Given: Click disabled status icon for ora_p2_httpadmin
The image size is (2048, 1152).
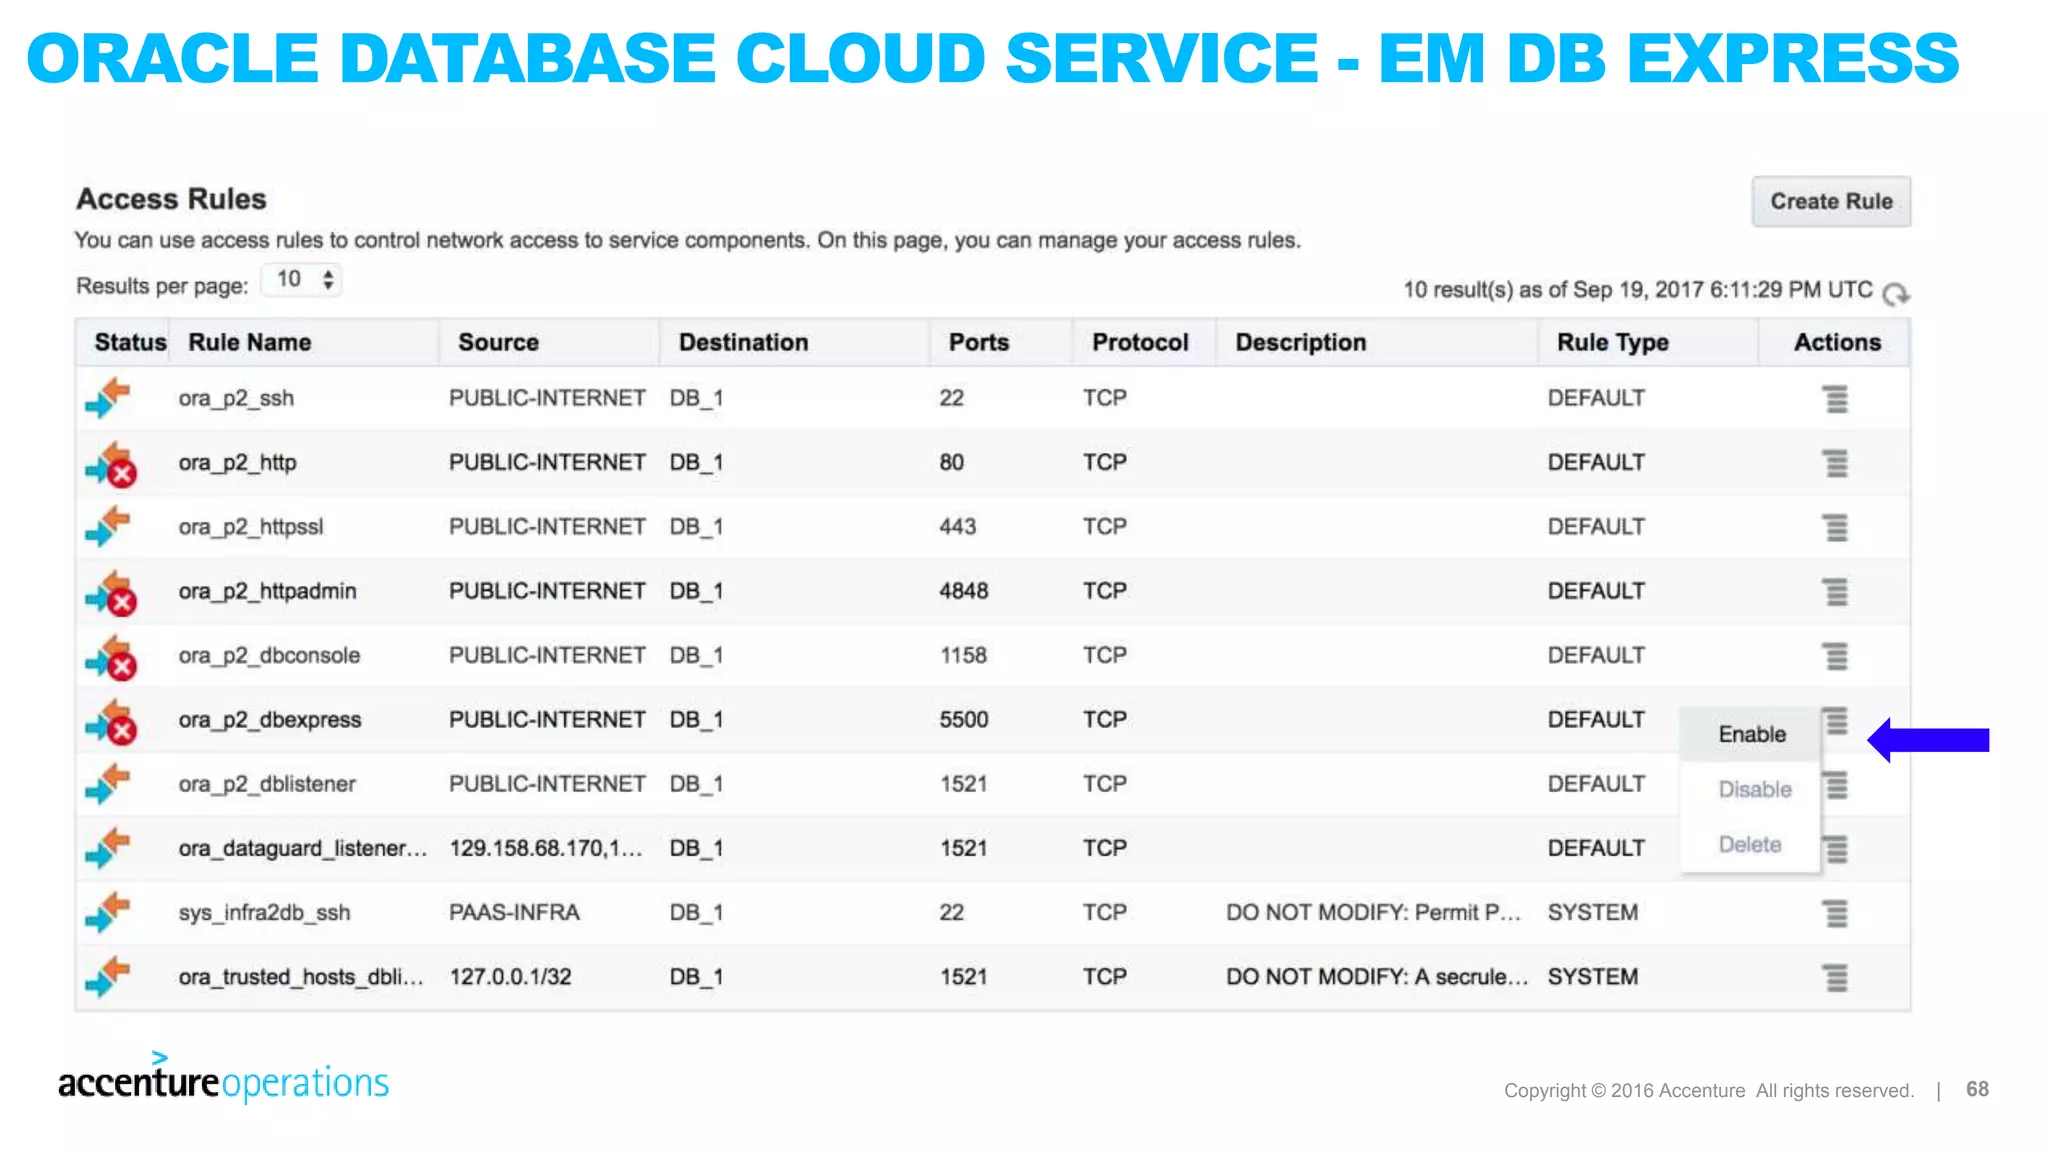Looking at the screenshot, I should [110, 593].
